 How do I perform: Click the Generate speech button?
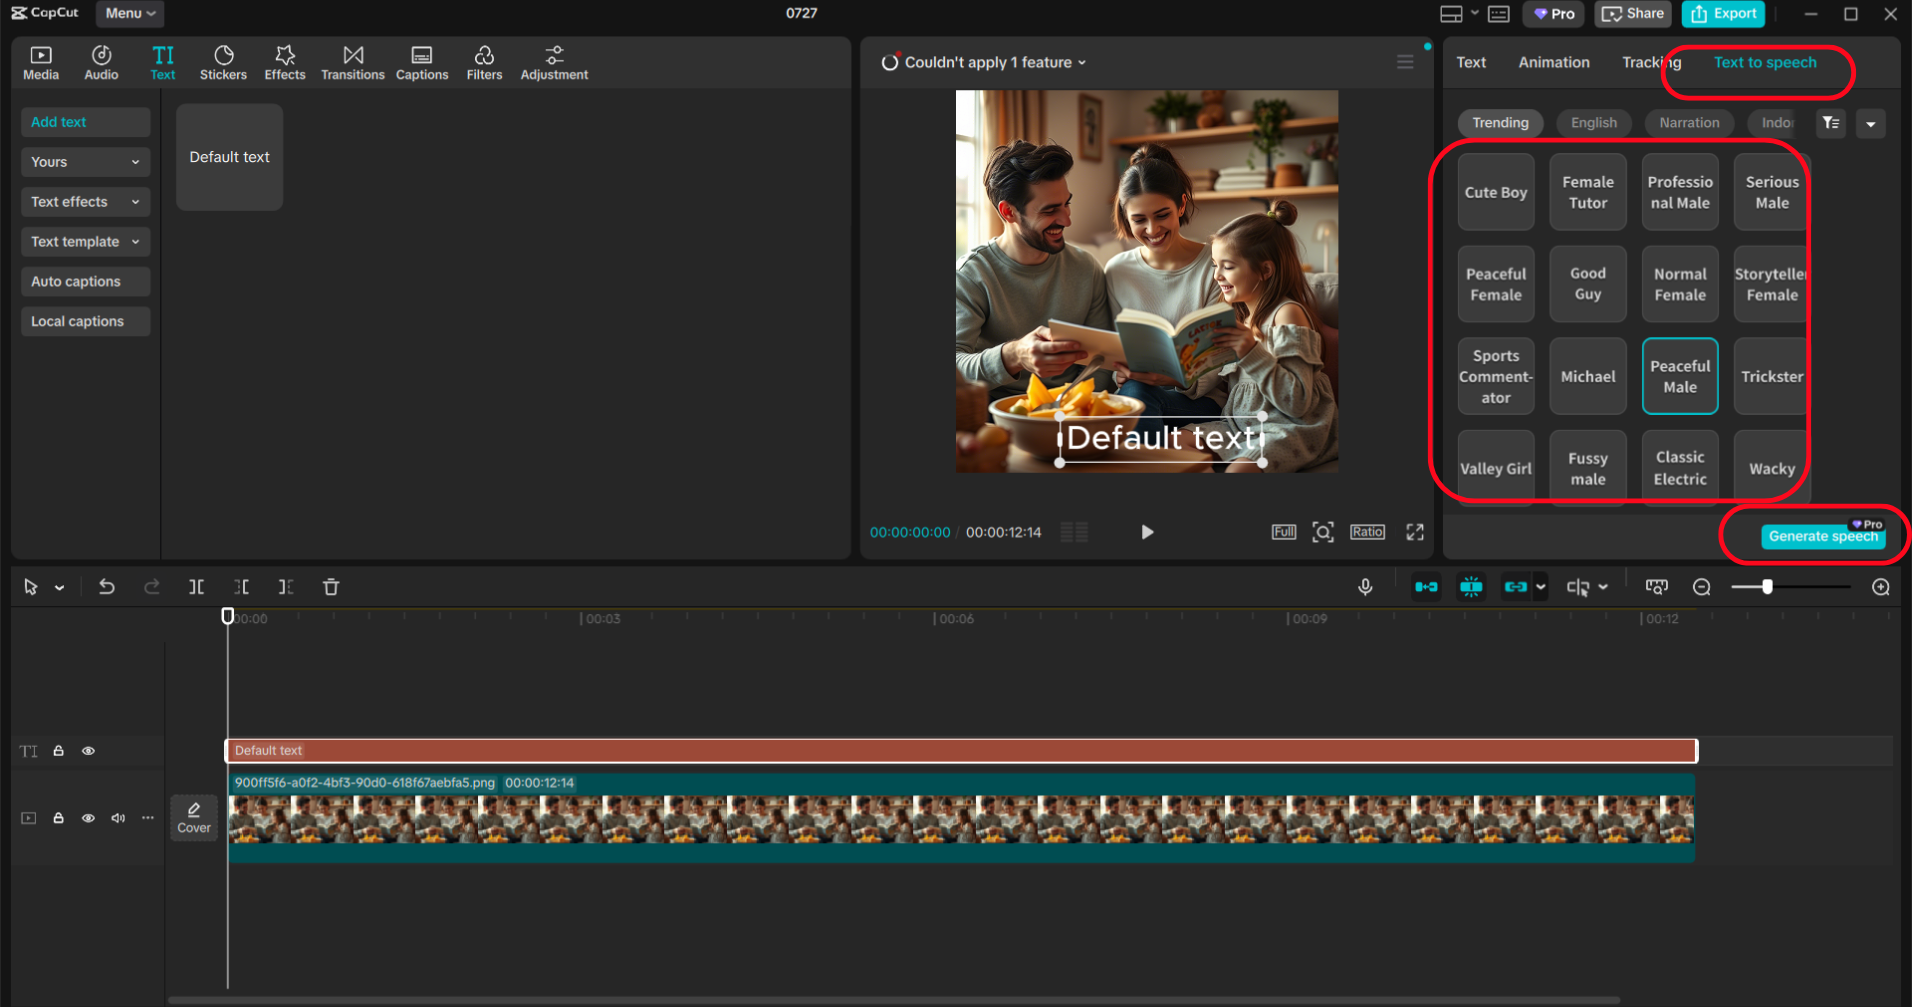pyautogui.click(x=1822, y=536)
